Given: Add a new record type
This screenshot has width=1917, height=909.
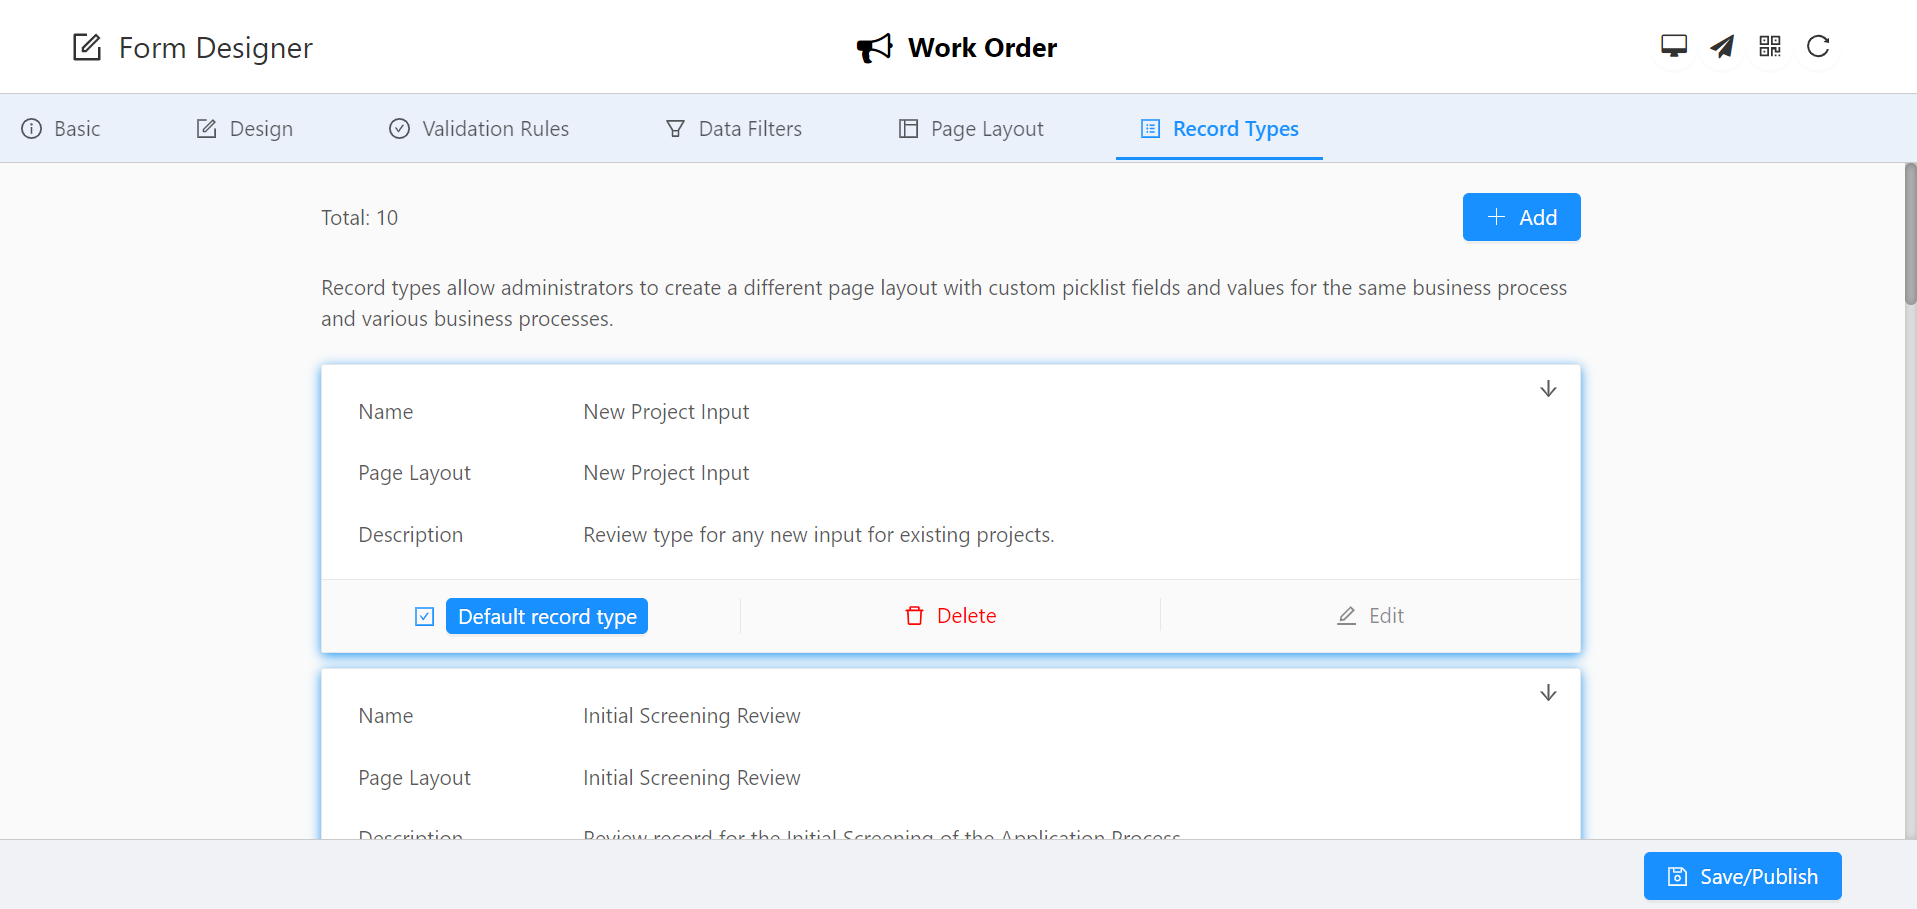Looking at the screenshot, I should tap(1522, 217).
